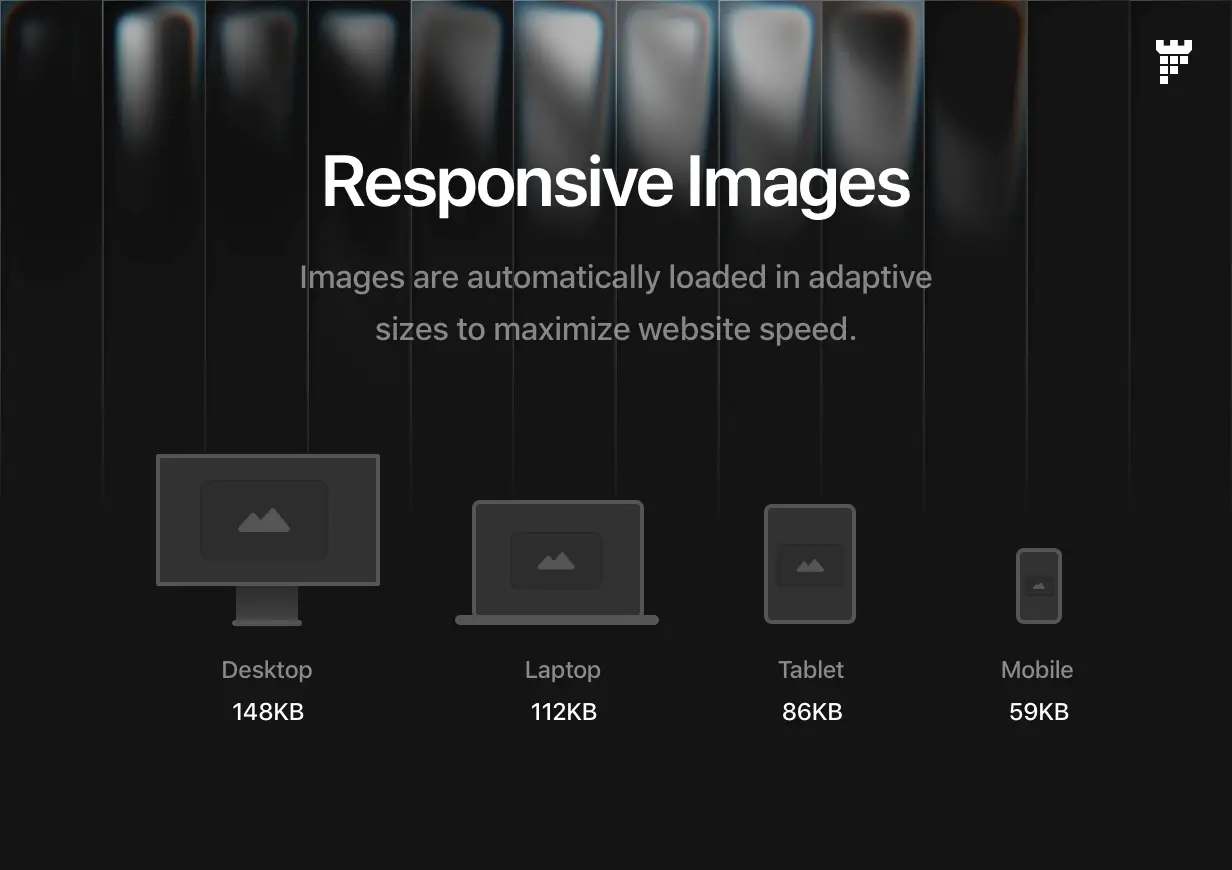Image resolution: width=1232 pixels, height=870 pixels.
Task: Click the 86KB file size value
Action: (812, 712)
